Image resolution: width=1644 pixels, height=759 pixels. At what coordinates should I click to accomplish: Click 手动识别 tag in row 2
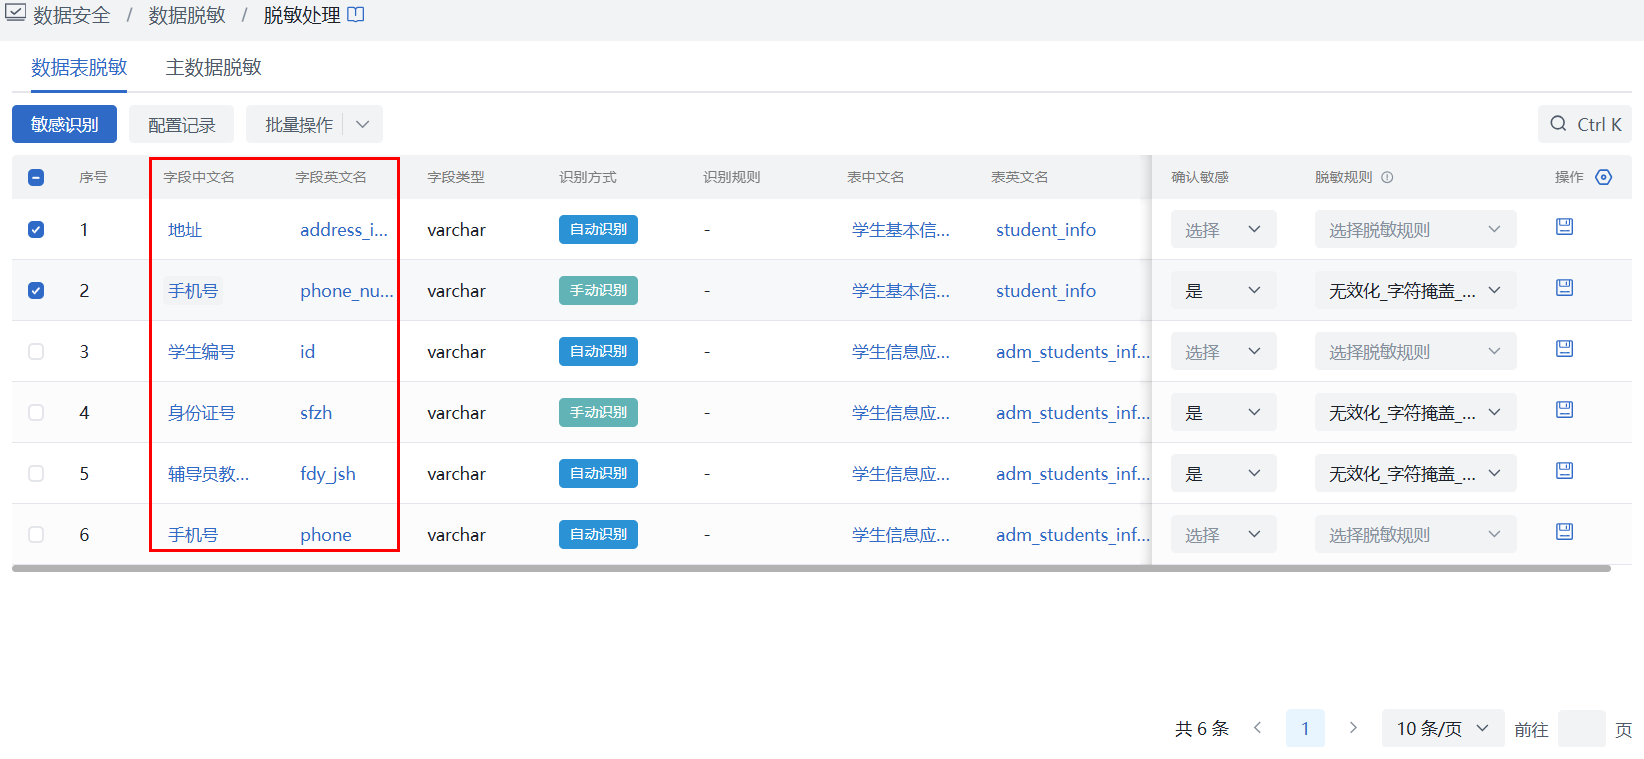(x=598, y=290)
